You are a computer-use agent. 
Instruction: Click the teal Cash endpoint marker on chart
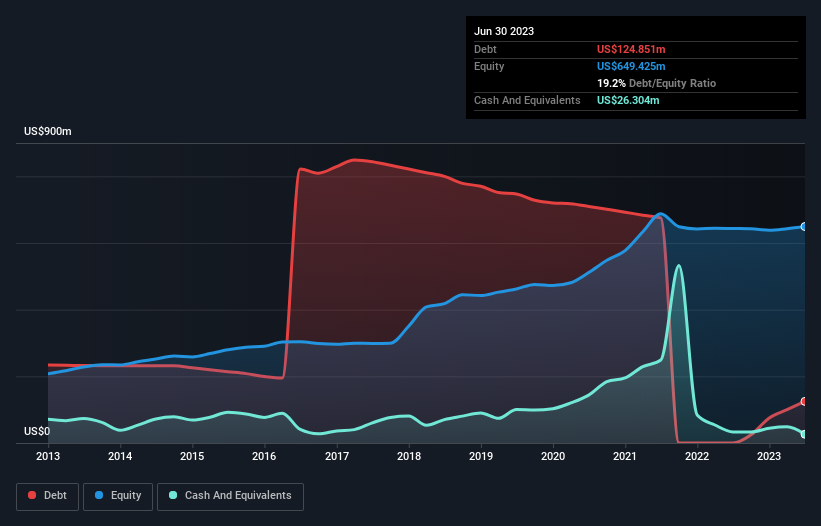point(804,434)
